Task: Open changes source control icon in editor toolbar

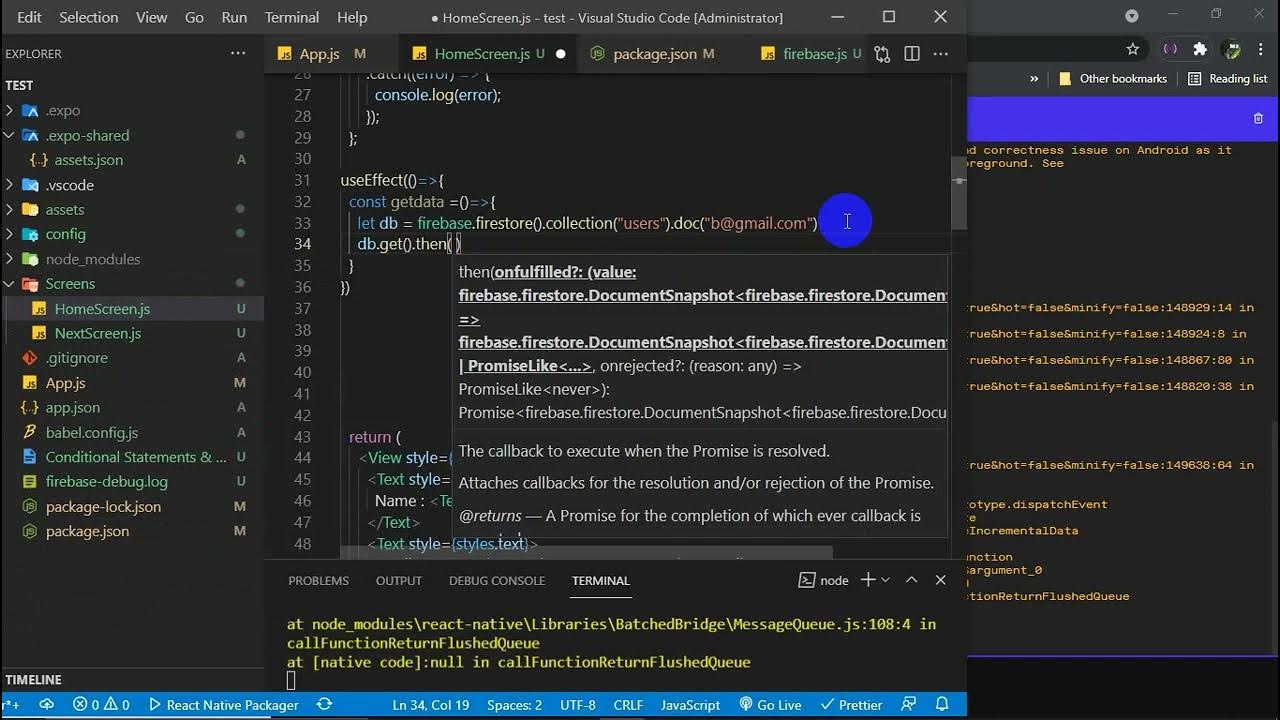Action: (x=882, y=54)
